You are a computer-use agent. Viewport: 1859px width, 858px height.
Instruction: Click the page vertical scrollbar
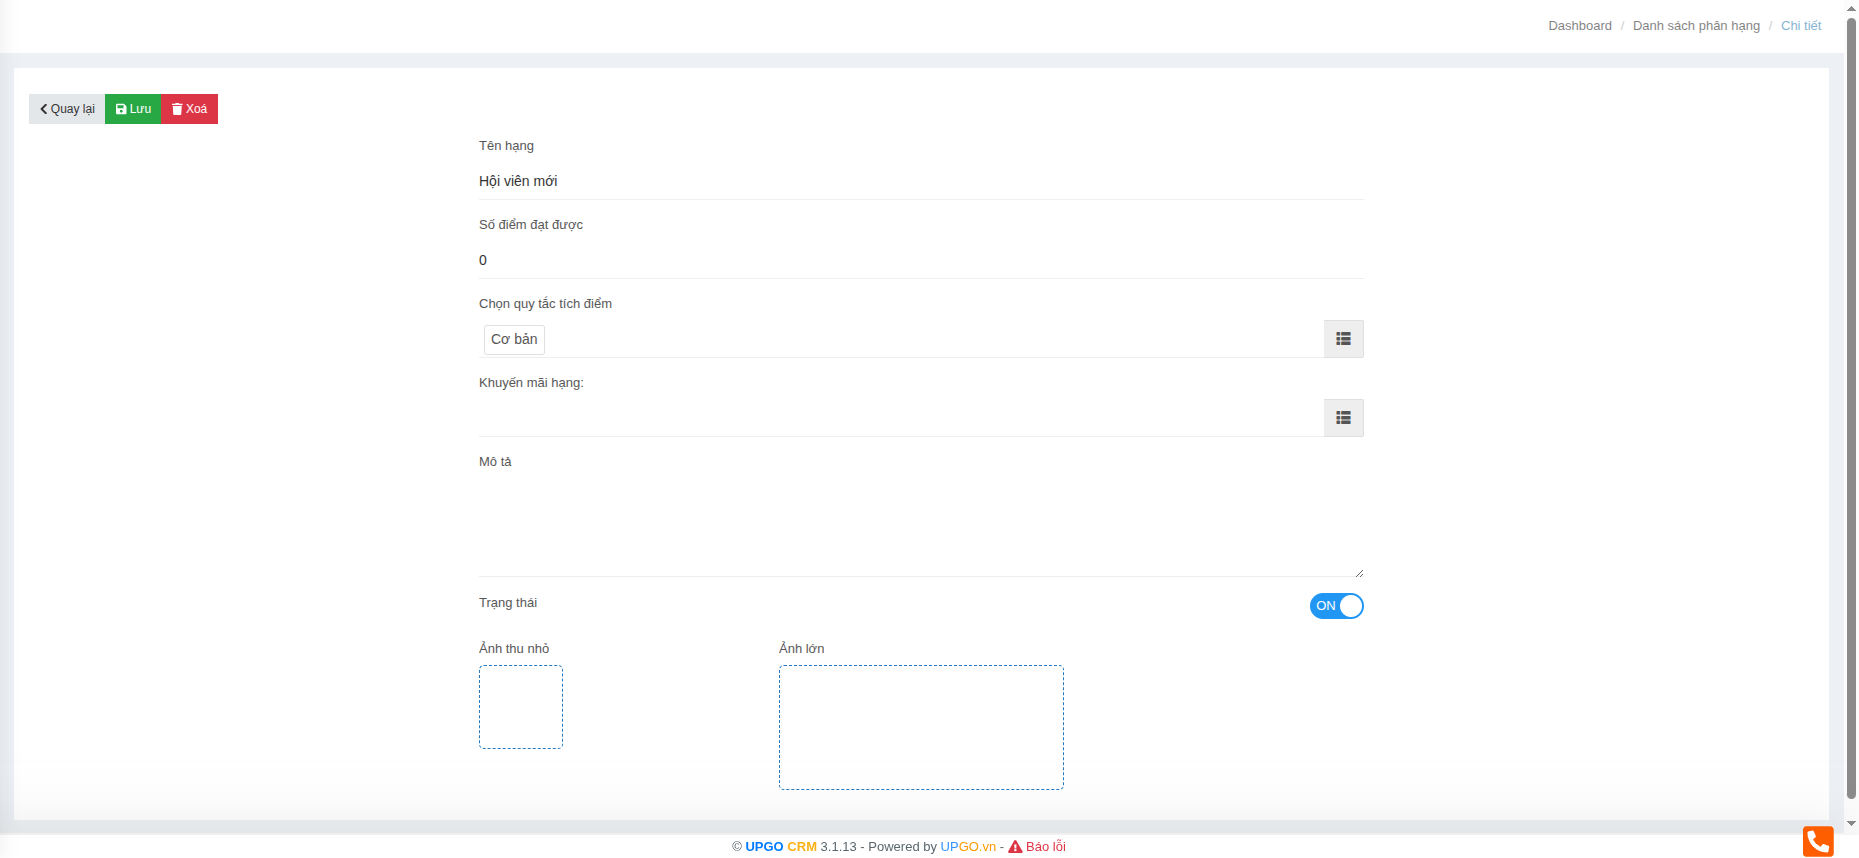point(1851,400)
